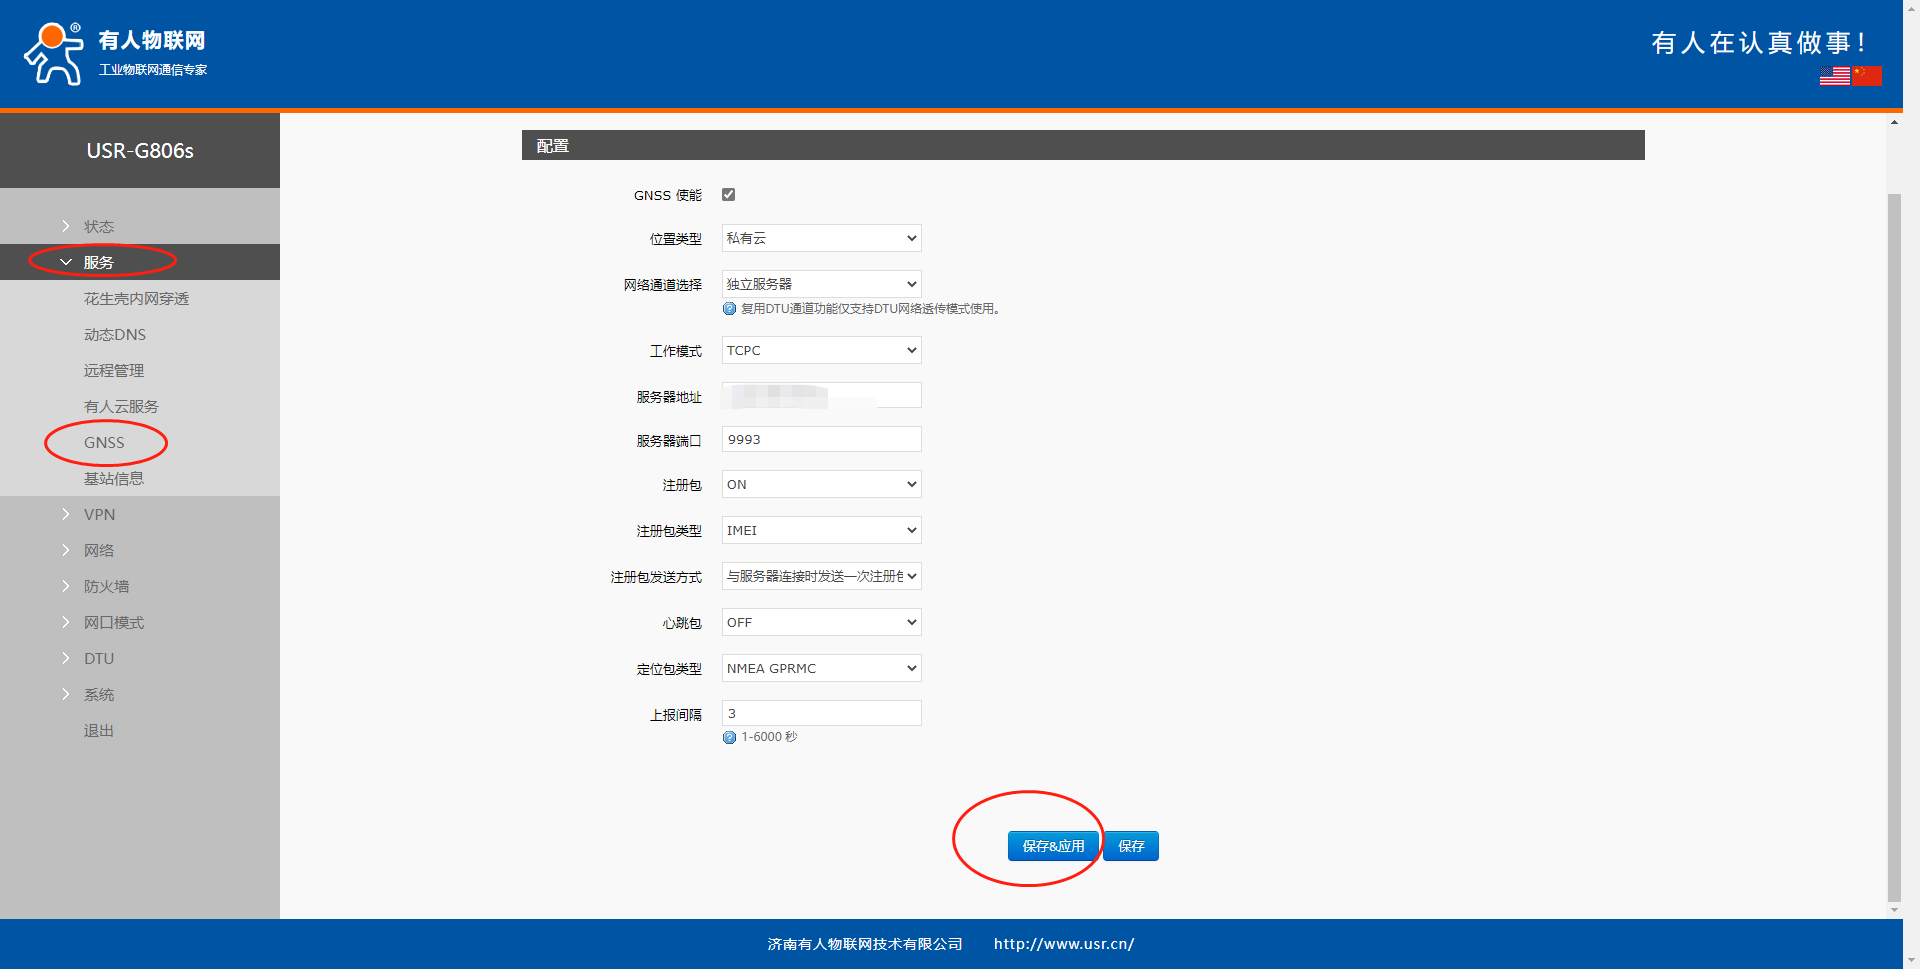The image size is (1920, 969).
Task: Toggle the GNSS 使能 checkbox
Action: pyautogui.click(x=728, y=195)
